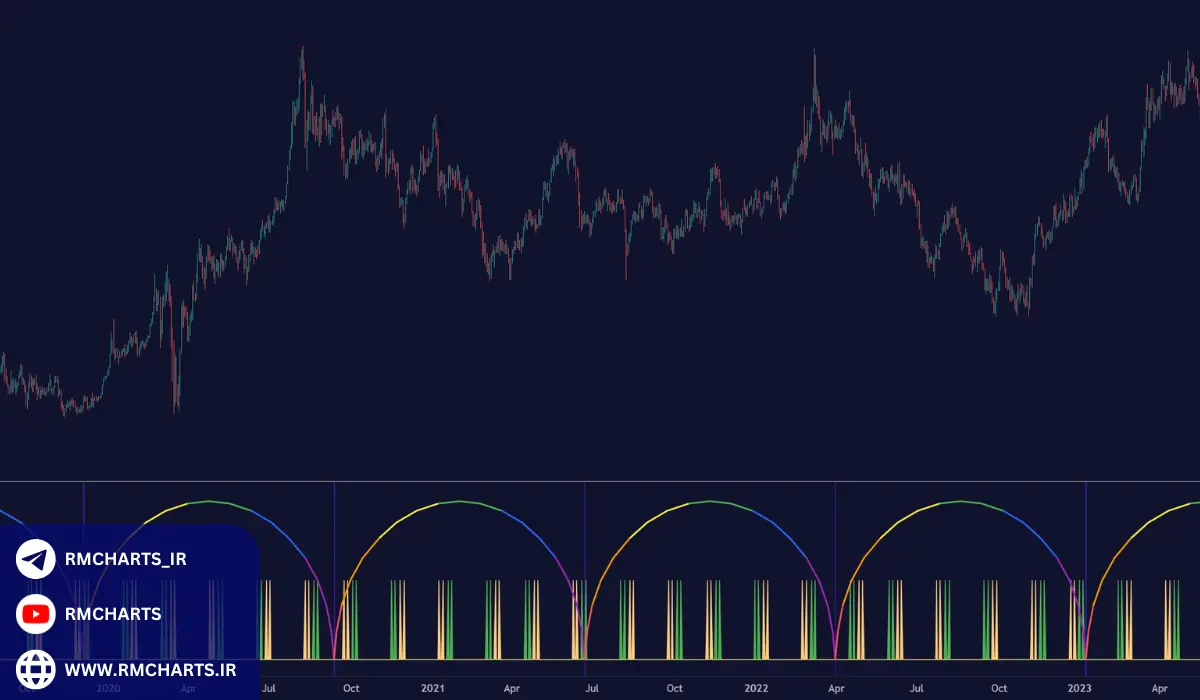Image resolution: width=1200 pixels, height=700 pixels.
Task: Click the Oct label just before 2021
Action: pos(351,688)
